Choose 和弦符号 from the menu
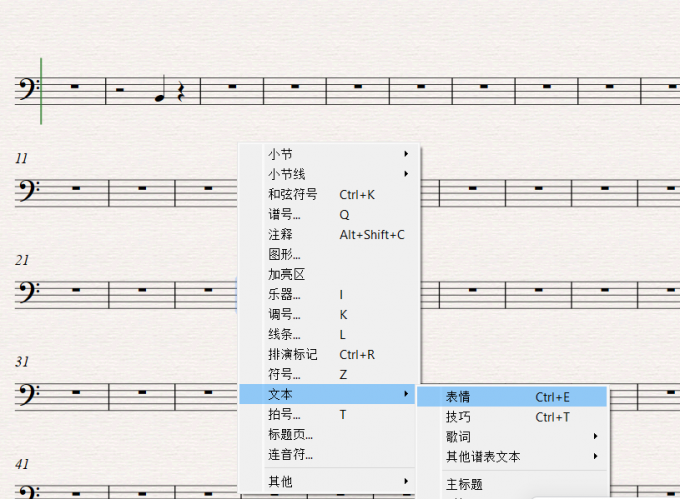The width and height of the screenshot is (680, 499). (x=328, y=194)
